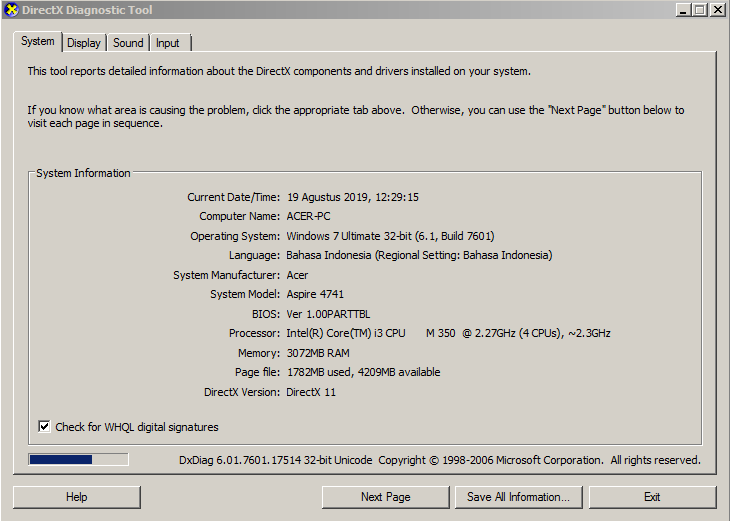Open the Sound tab
730x521 pixels.
tap(128, 43)
